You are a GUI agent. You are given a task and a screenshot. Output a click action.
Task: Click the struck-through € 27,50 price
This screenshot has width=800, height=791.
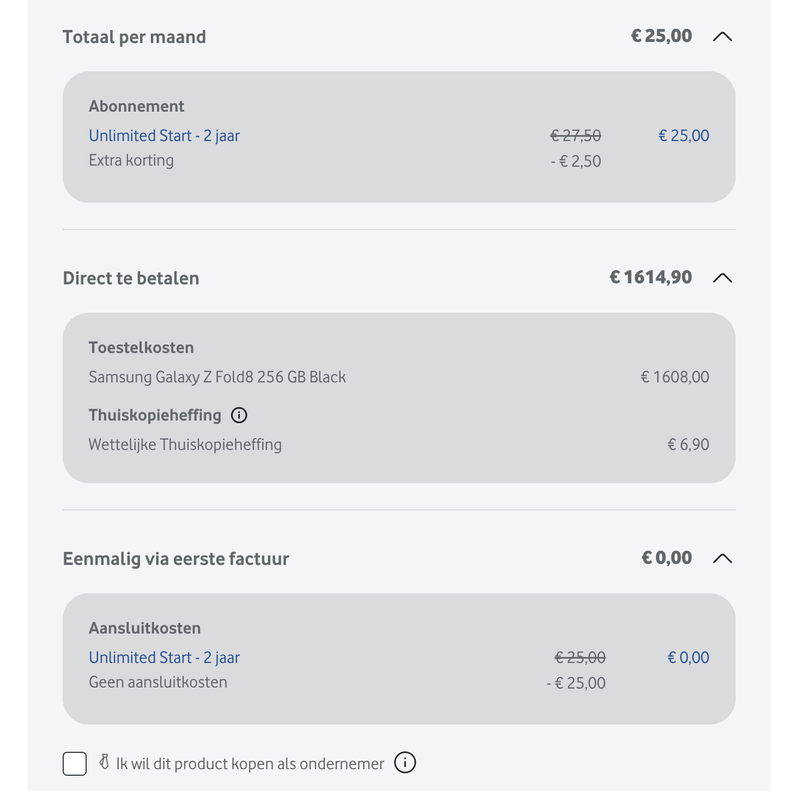click(576, 136)
